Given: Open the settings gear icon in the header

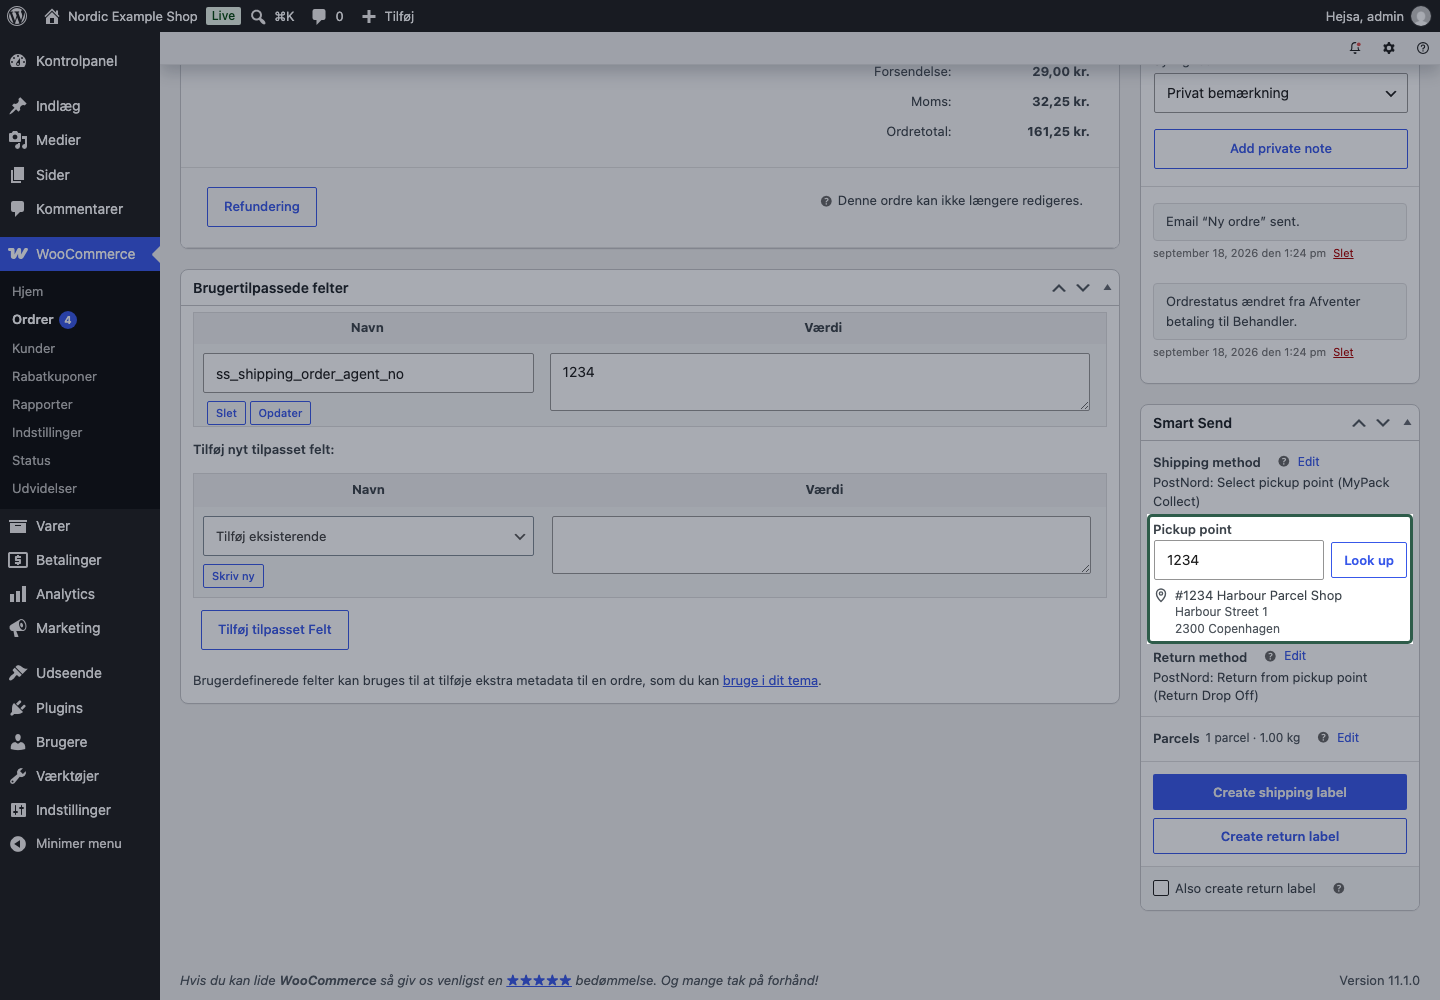Looking at the screenshot, I should pyautogui.click(x=1389, y=48).
